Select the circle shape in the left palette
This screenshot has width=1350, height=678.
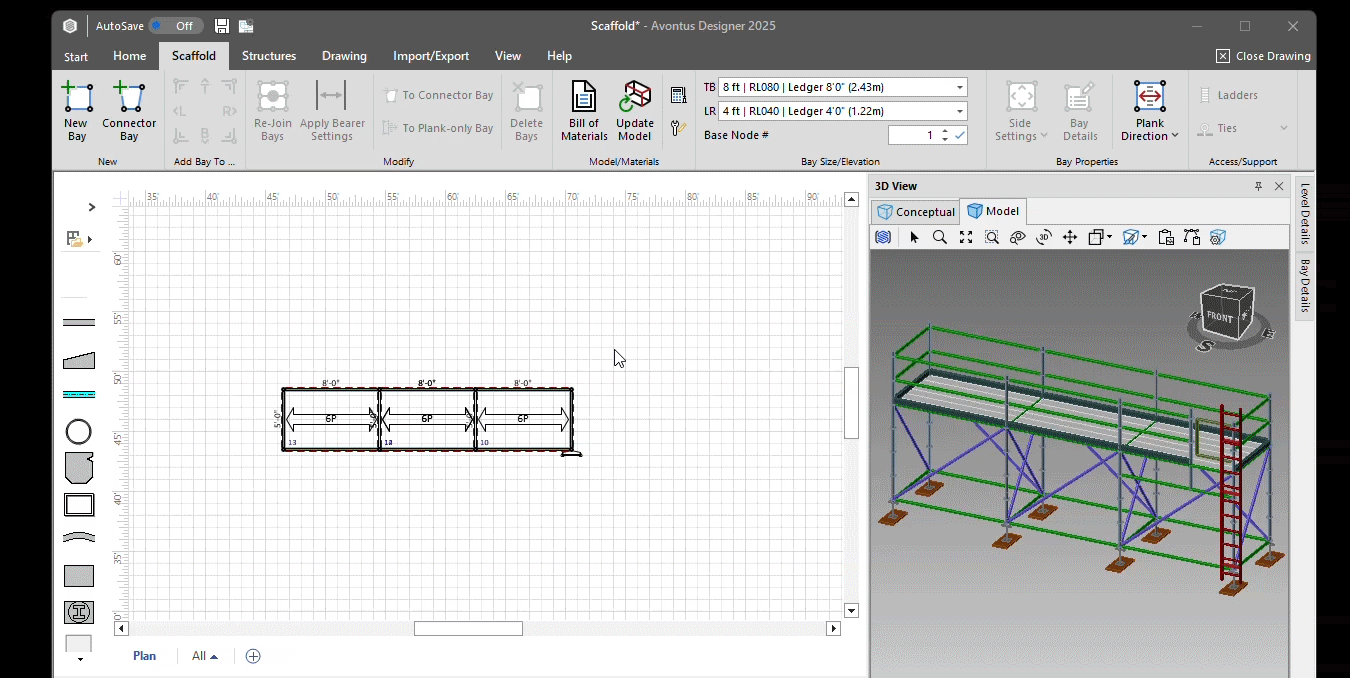[x=79, y=432]
